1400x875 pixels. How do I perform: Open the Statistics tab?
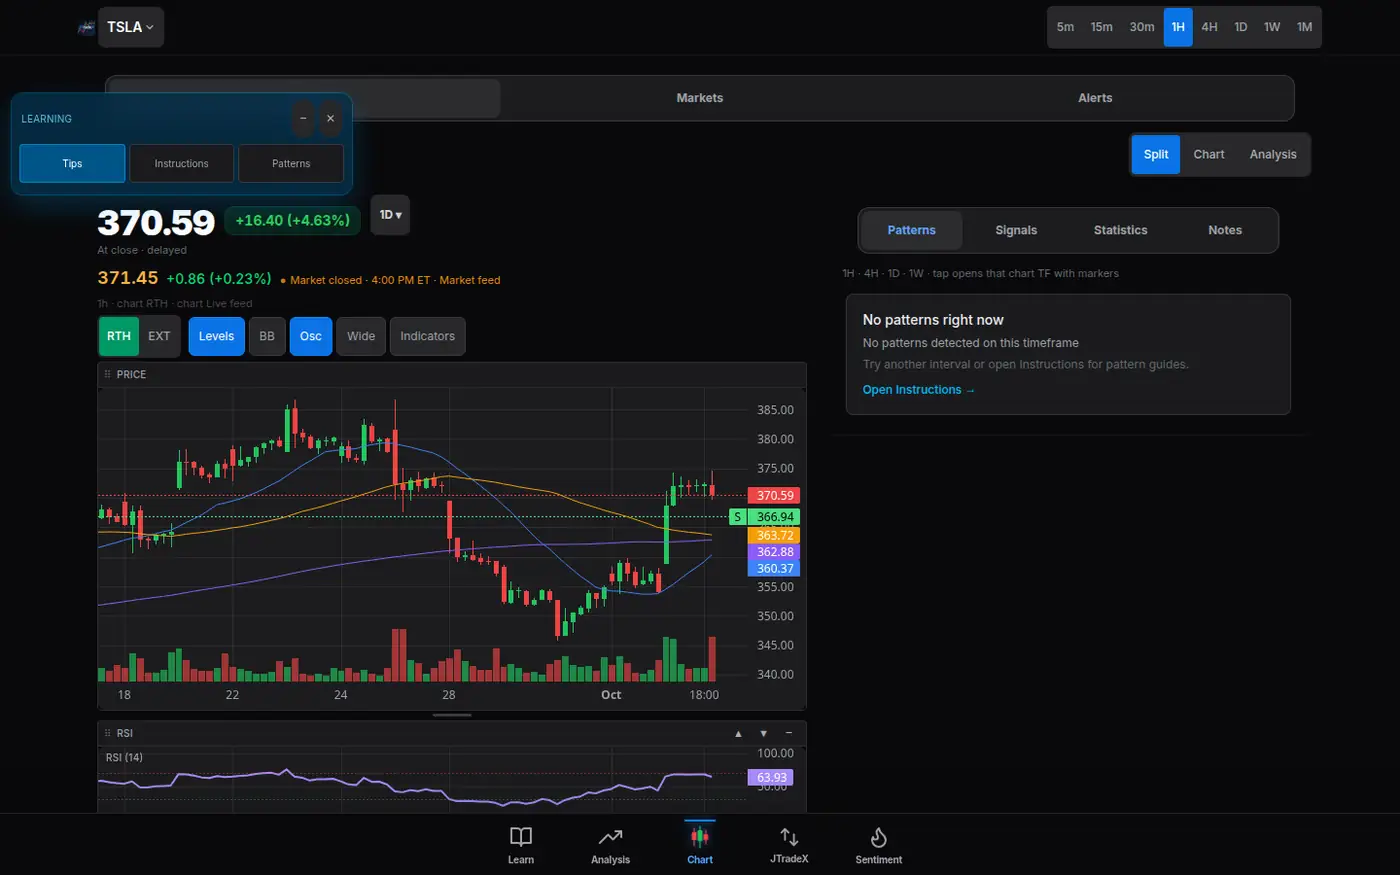pos(1120,230)
